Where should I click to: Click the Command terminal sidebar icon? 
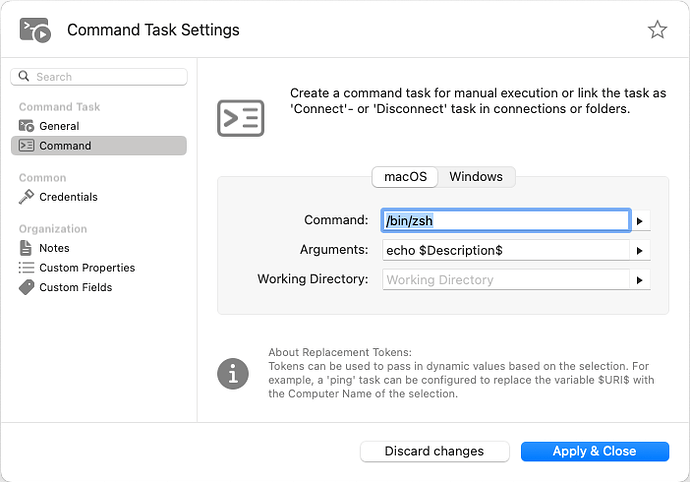coord(26,146)
